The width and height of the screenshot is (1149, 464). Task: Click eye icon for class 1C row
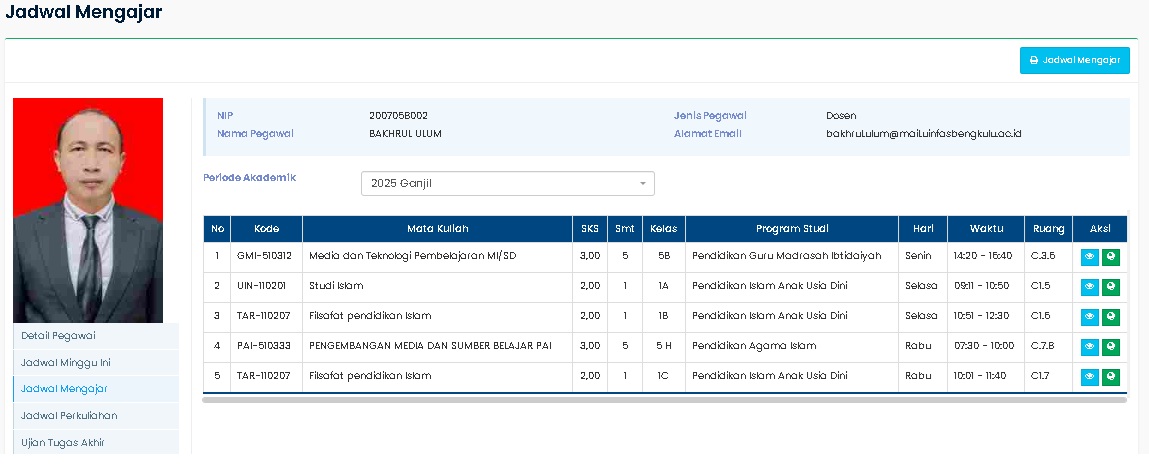pyautogui.click(x=1090, y=377)
